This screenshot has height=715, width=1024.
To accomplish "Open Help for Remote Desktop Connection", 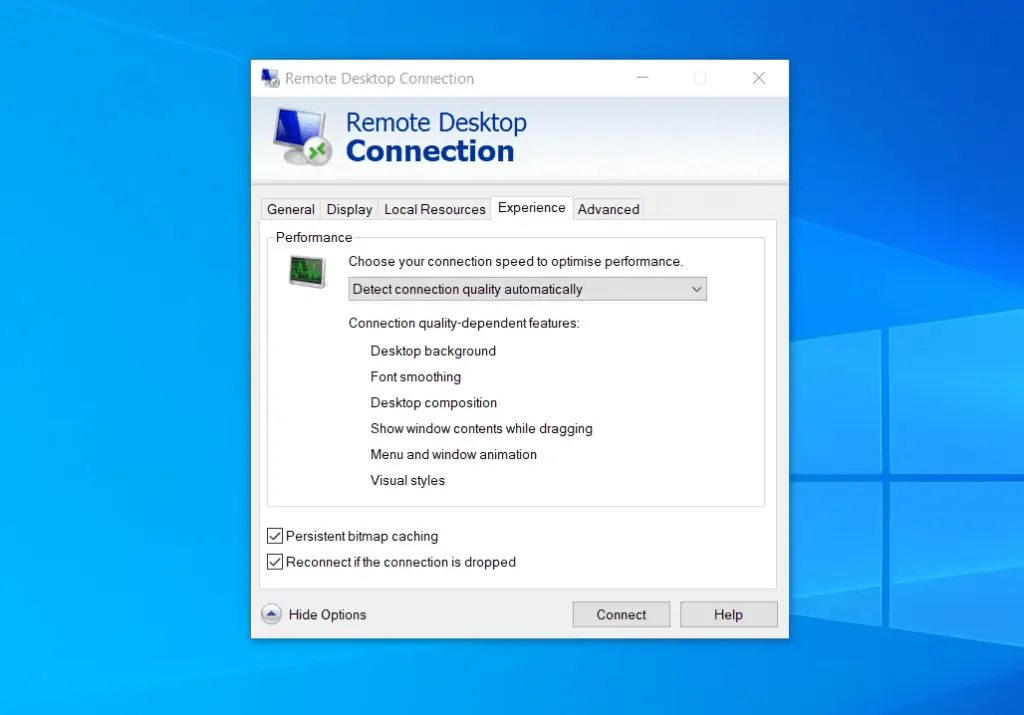I will (728, 614).
